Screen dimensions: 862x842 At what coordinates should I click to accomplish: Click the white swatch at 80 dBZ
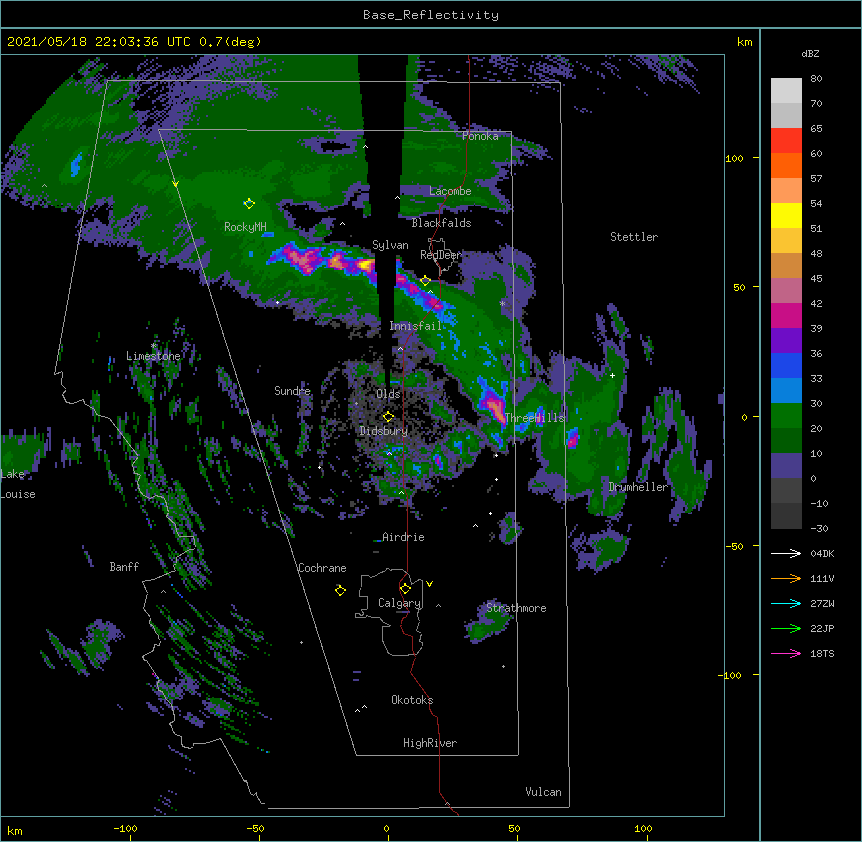(x=786, y=91)
